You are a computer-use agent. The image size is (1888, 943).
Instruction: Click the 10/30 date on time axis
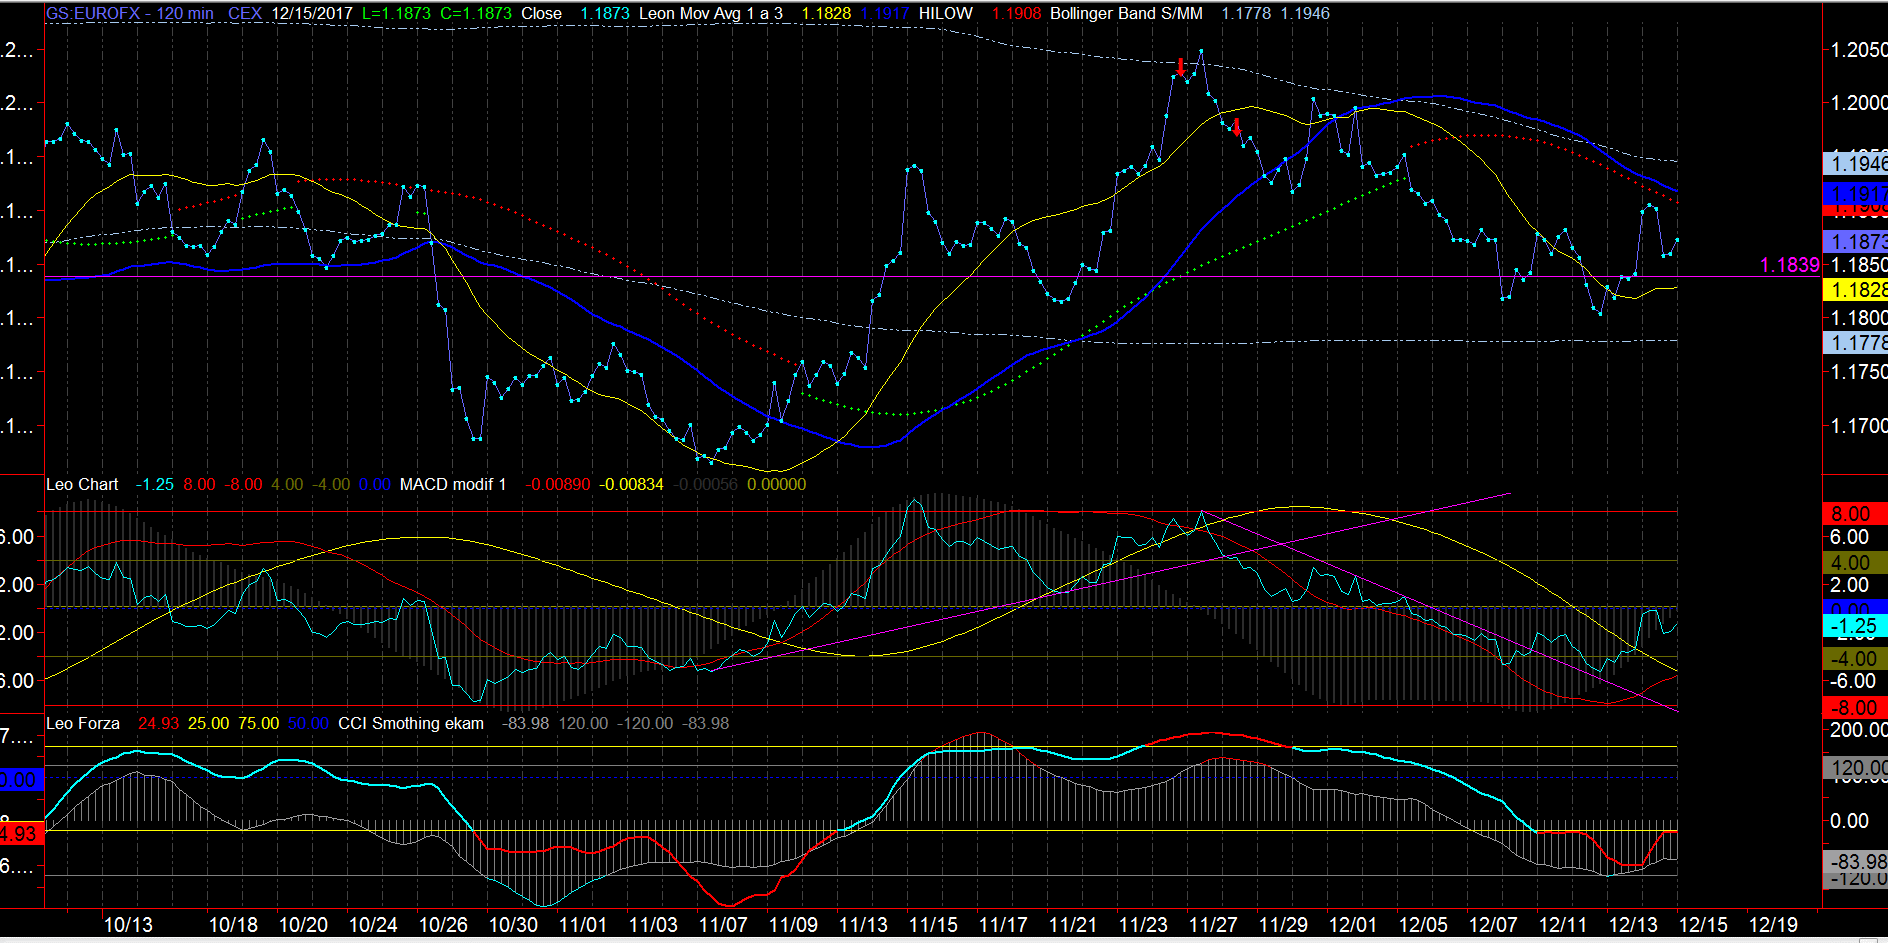click(513, 926)
